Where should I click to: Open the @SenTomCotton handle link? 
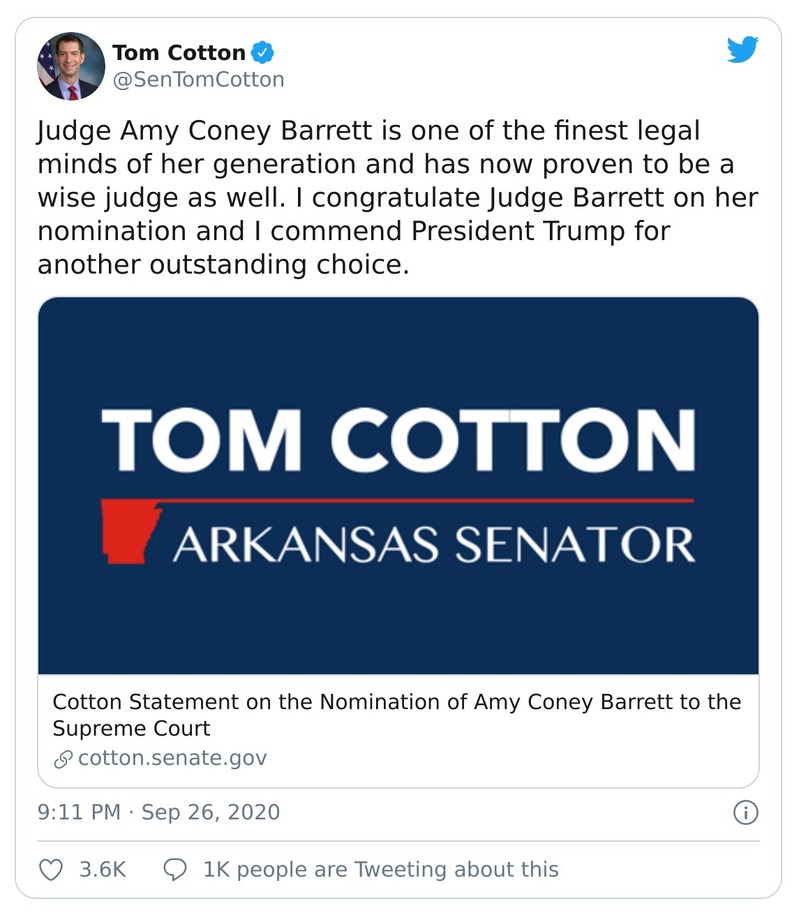198,79
